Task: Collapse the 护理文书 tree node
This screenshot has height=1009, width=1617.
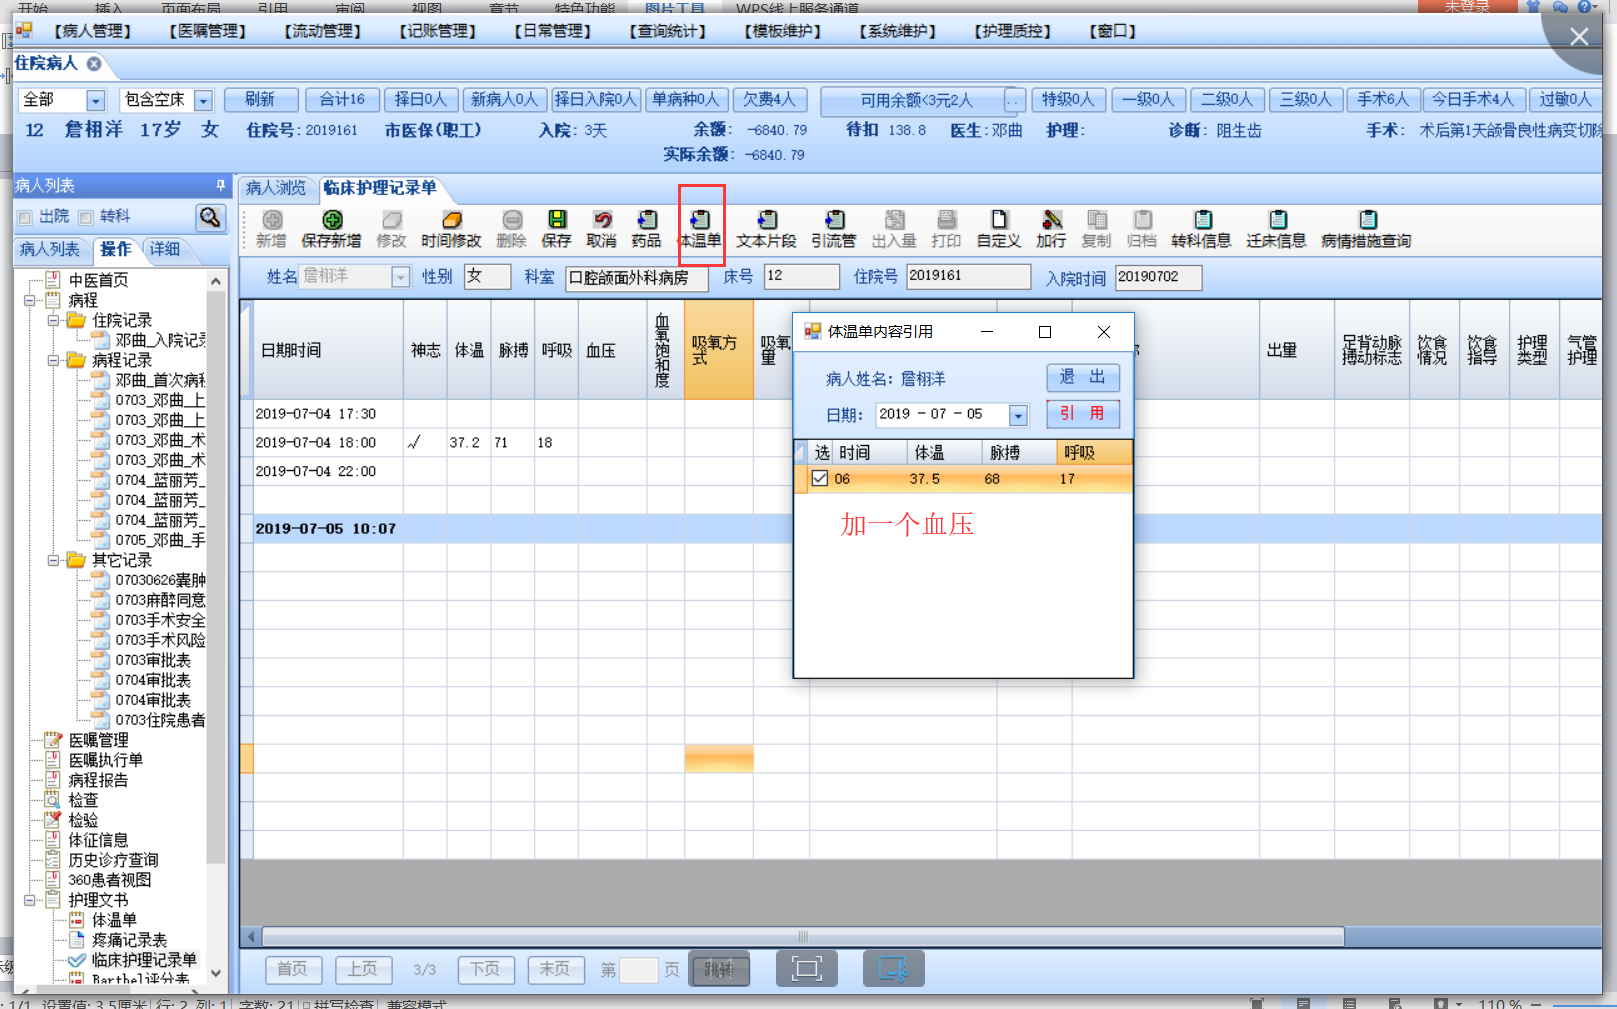Action: [30, 900]
